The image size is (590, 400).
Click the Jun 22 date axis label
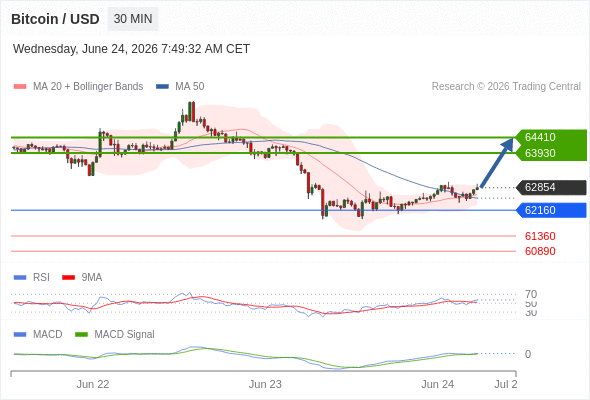tap(93, 384)
